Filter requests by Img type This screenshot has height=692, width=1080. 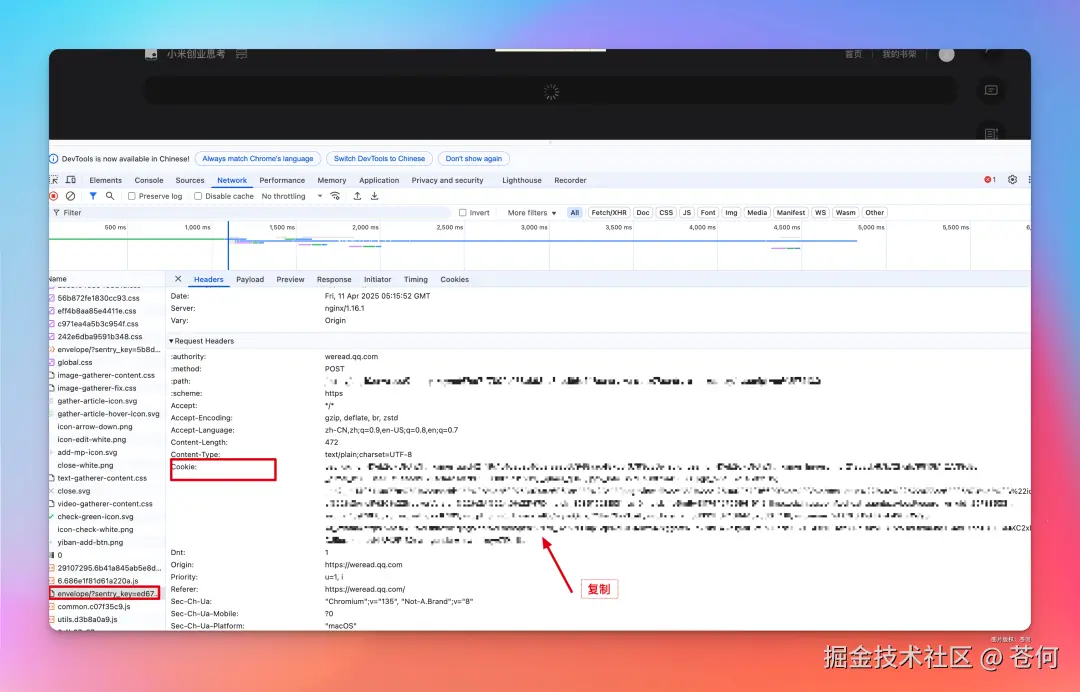(x=731, y=213)
